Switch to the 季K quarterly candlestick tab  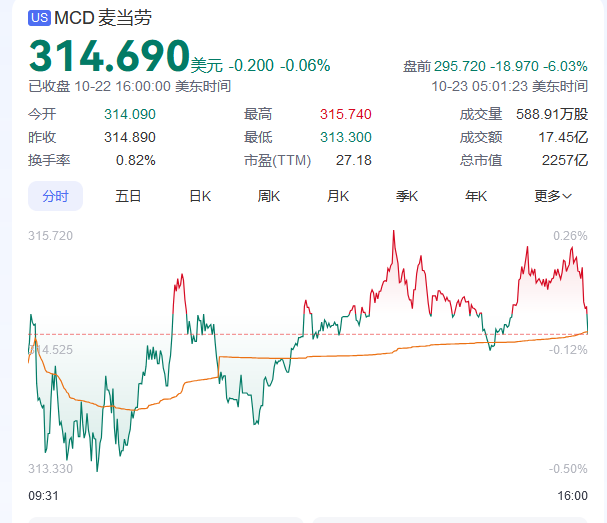(x=407, y=196)
